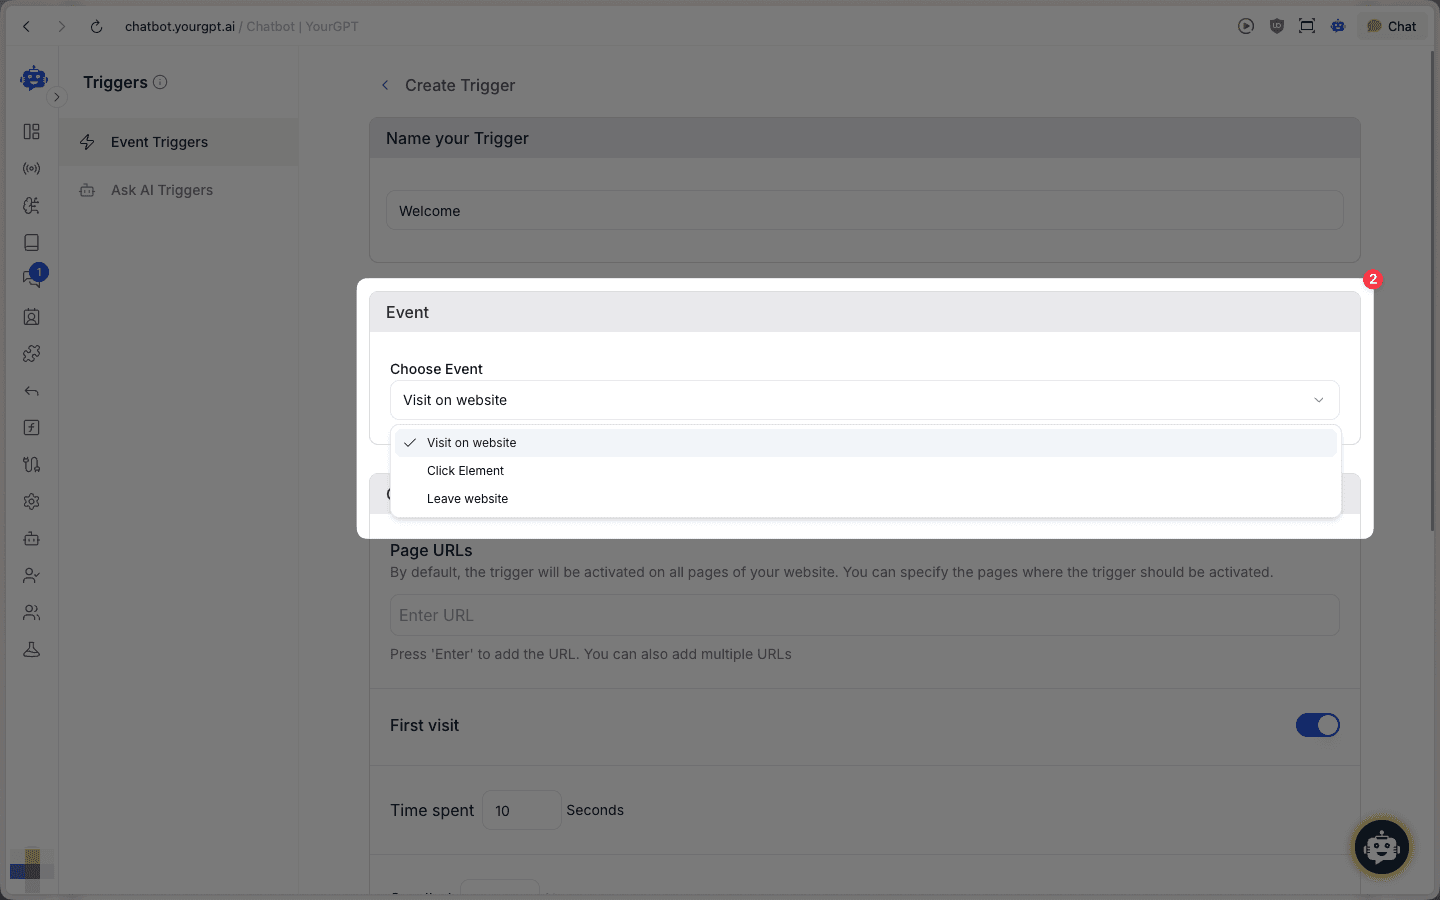This screenshot has height=900, width=1440.
Task: Select Visit on website option
Action: pos(471,443)
